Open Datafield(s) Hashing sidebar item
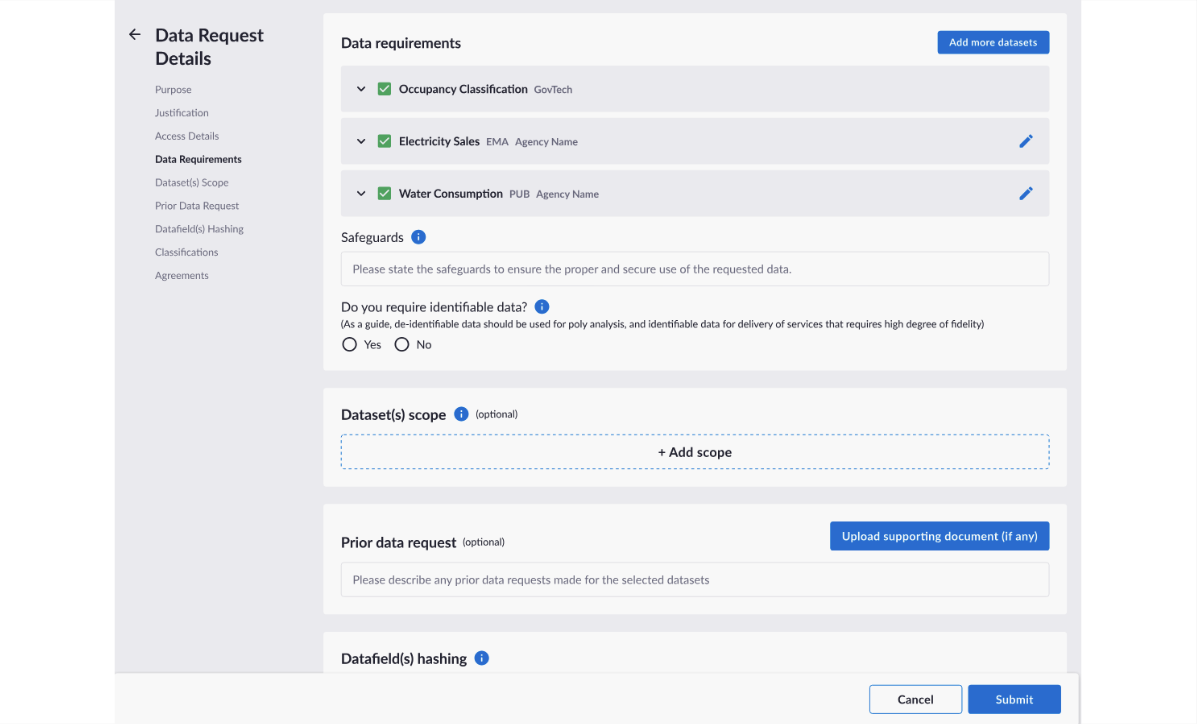 pos(199,228)
